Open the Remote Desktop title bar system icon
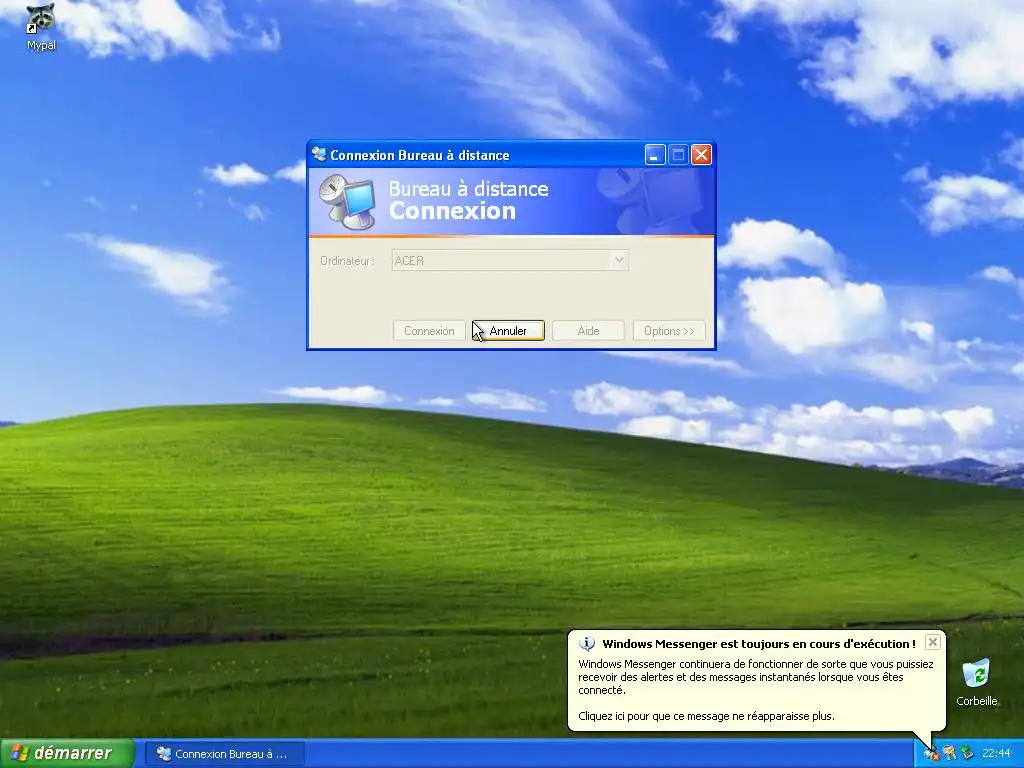The width and height of the screenshot is (1024, 768). click(x=319, y=155)
